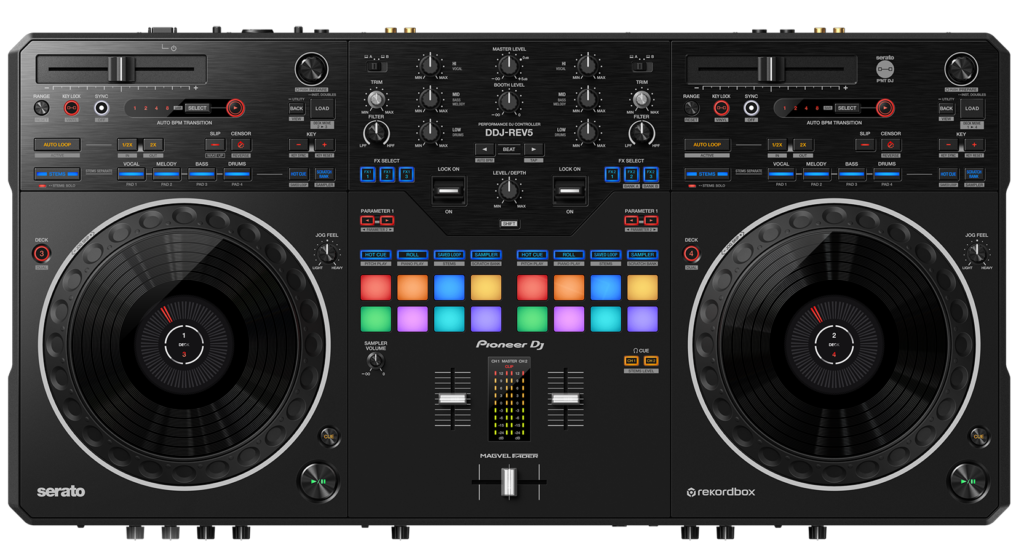
Task: Click SELECT in right Auto BPM Transition
Action: pyautogui.click(x=847, y=108)
